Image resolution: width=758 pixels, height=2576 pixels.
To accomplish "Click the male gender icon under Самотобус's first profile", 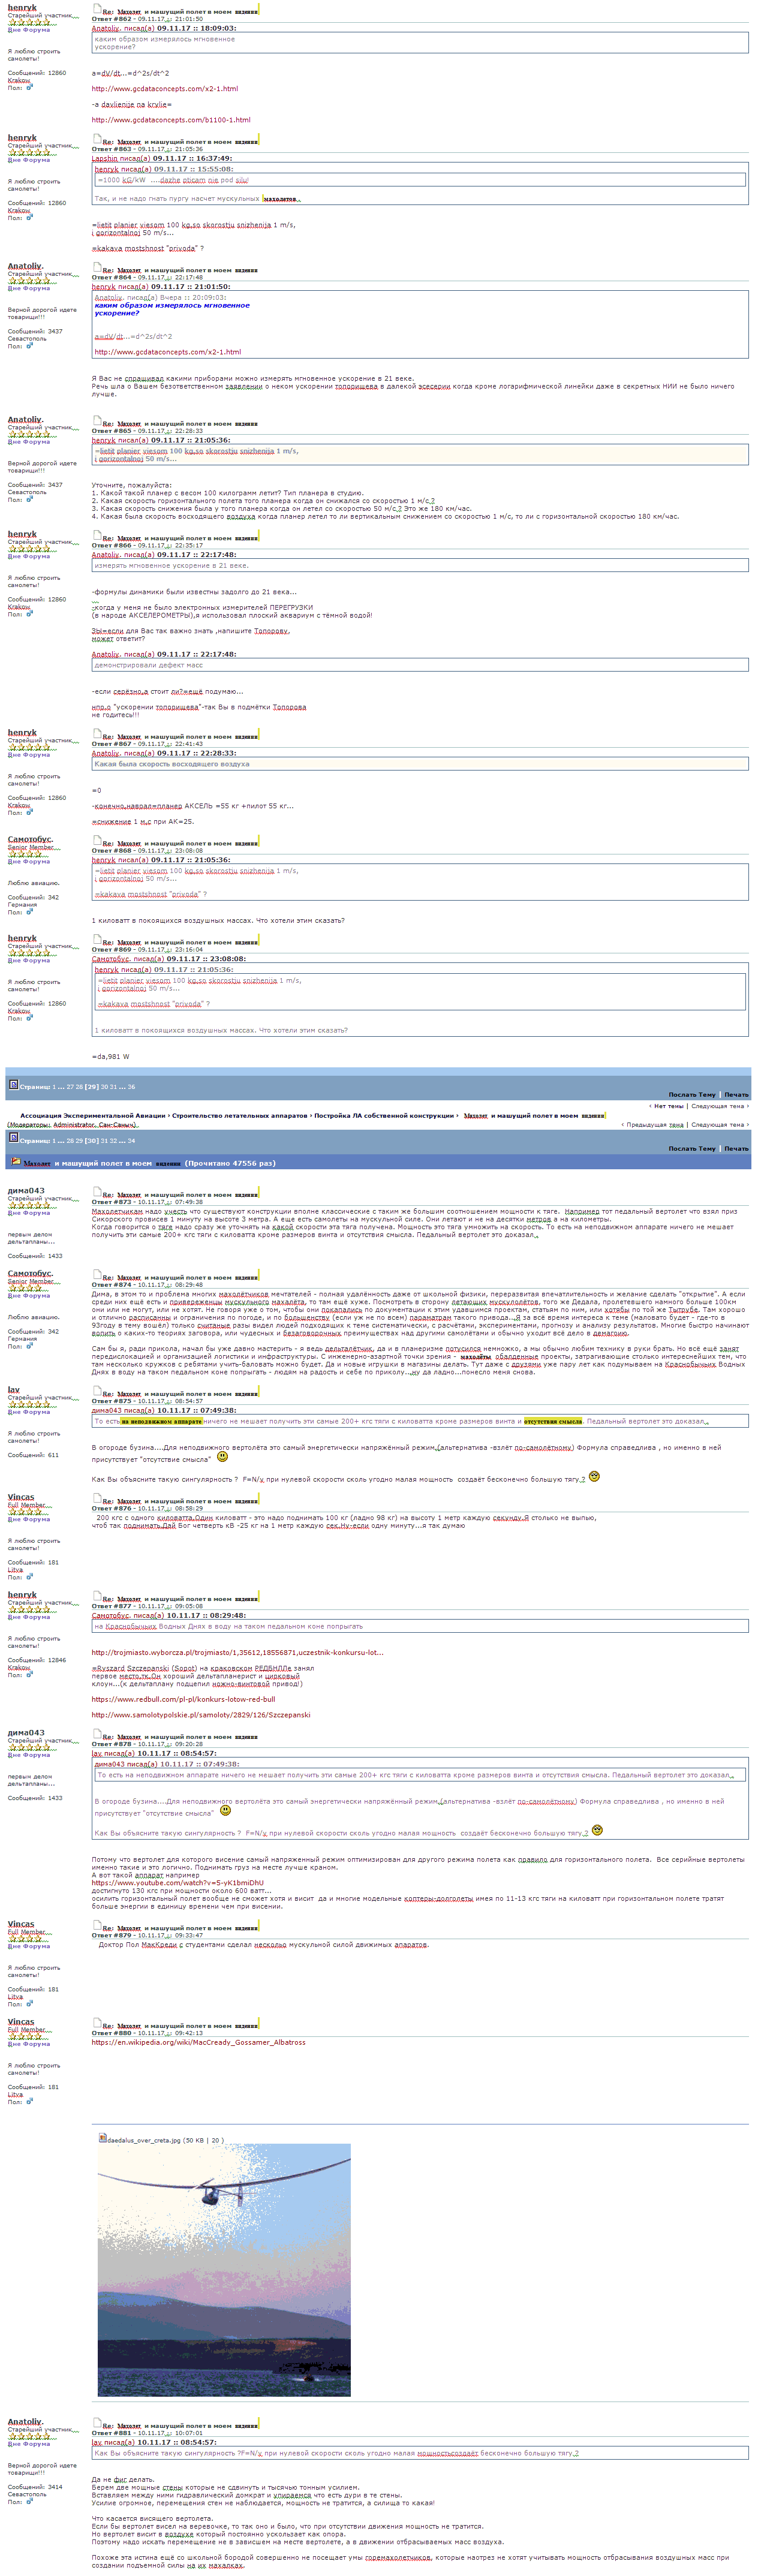I will 30,911.
